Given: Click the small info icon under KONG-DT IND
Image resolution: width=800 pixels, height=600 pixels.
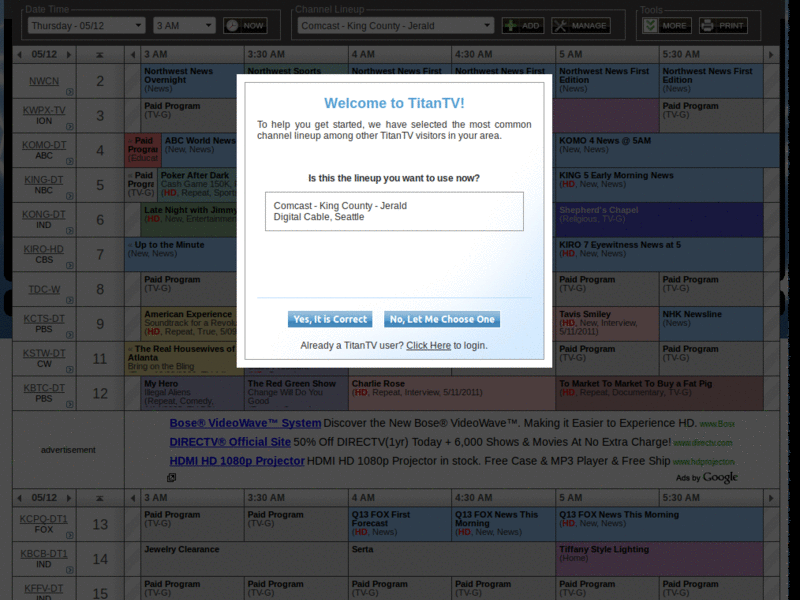Looking at the screenshot, I should click(x=70, y=231).
